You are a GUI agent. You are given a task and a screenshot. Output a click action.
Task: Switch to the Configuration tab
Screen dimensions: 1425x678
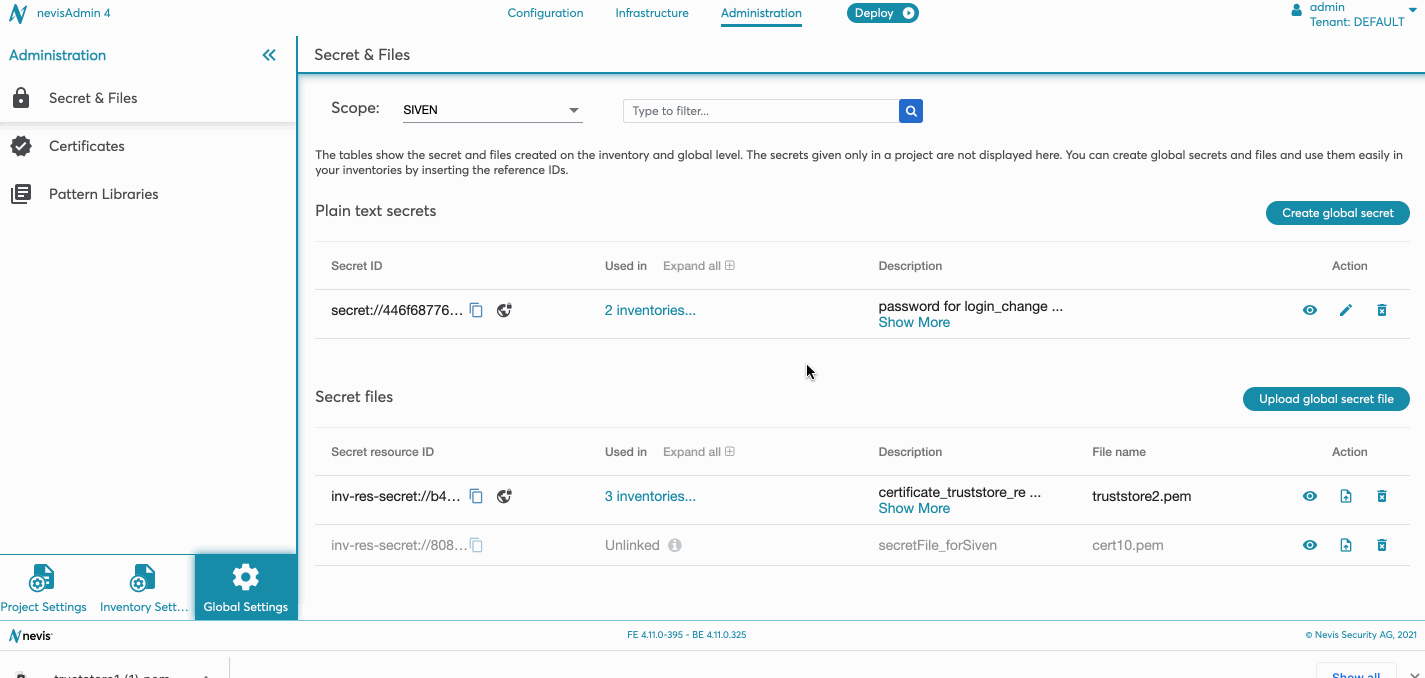click(x=545, y=13)
